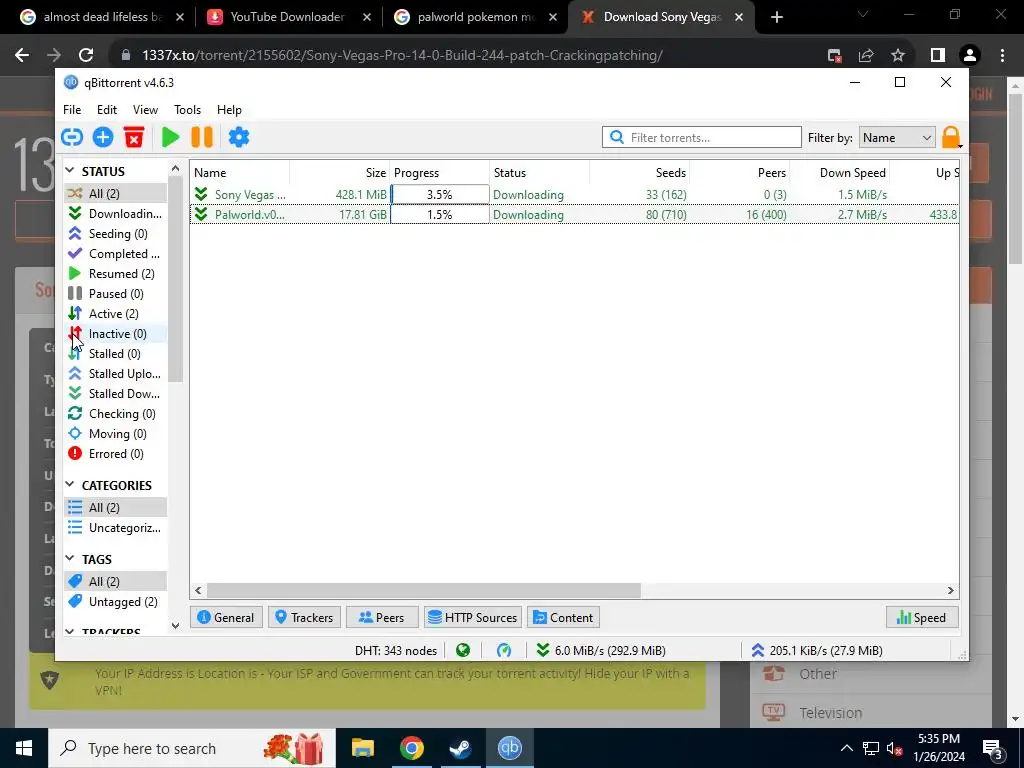Collapse the STATUS section chevron
Viewport: 1024px width, 768px height.
[x=71, y=170]
